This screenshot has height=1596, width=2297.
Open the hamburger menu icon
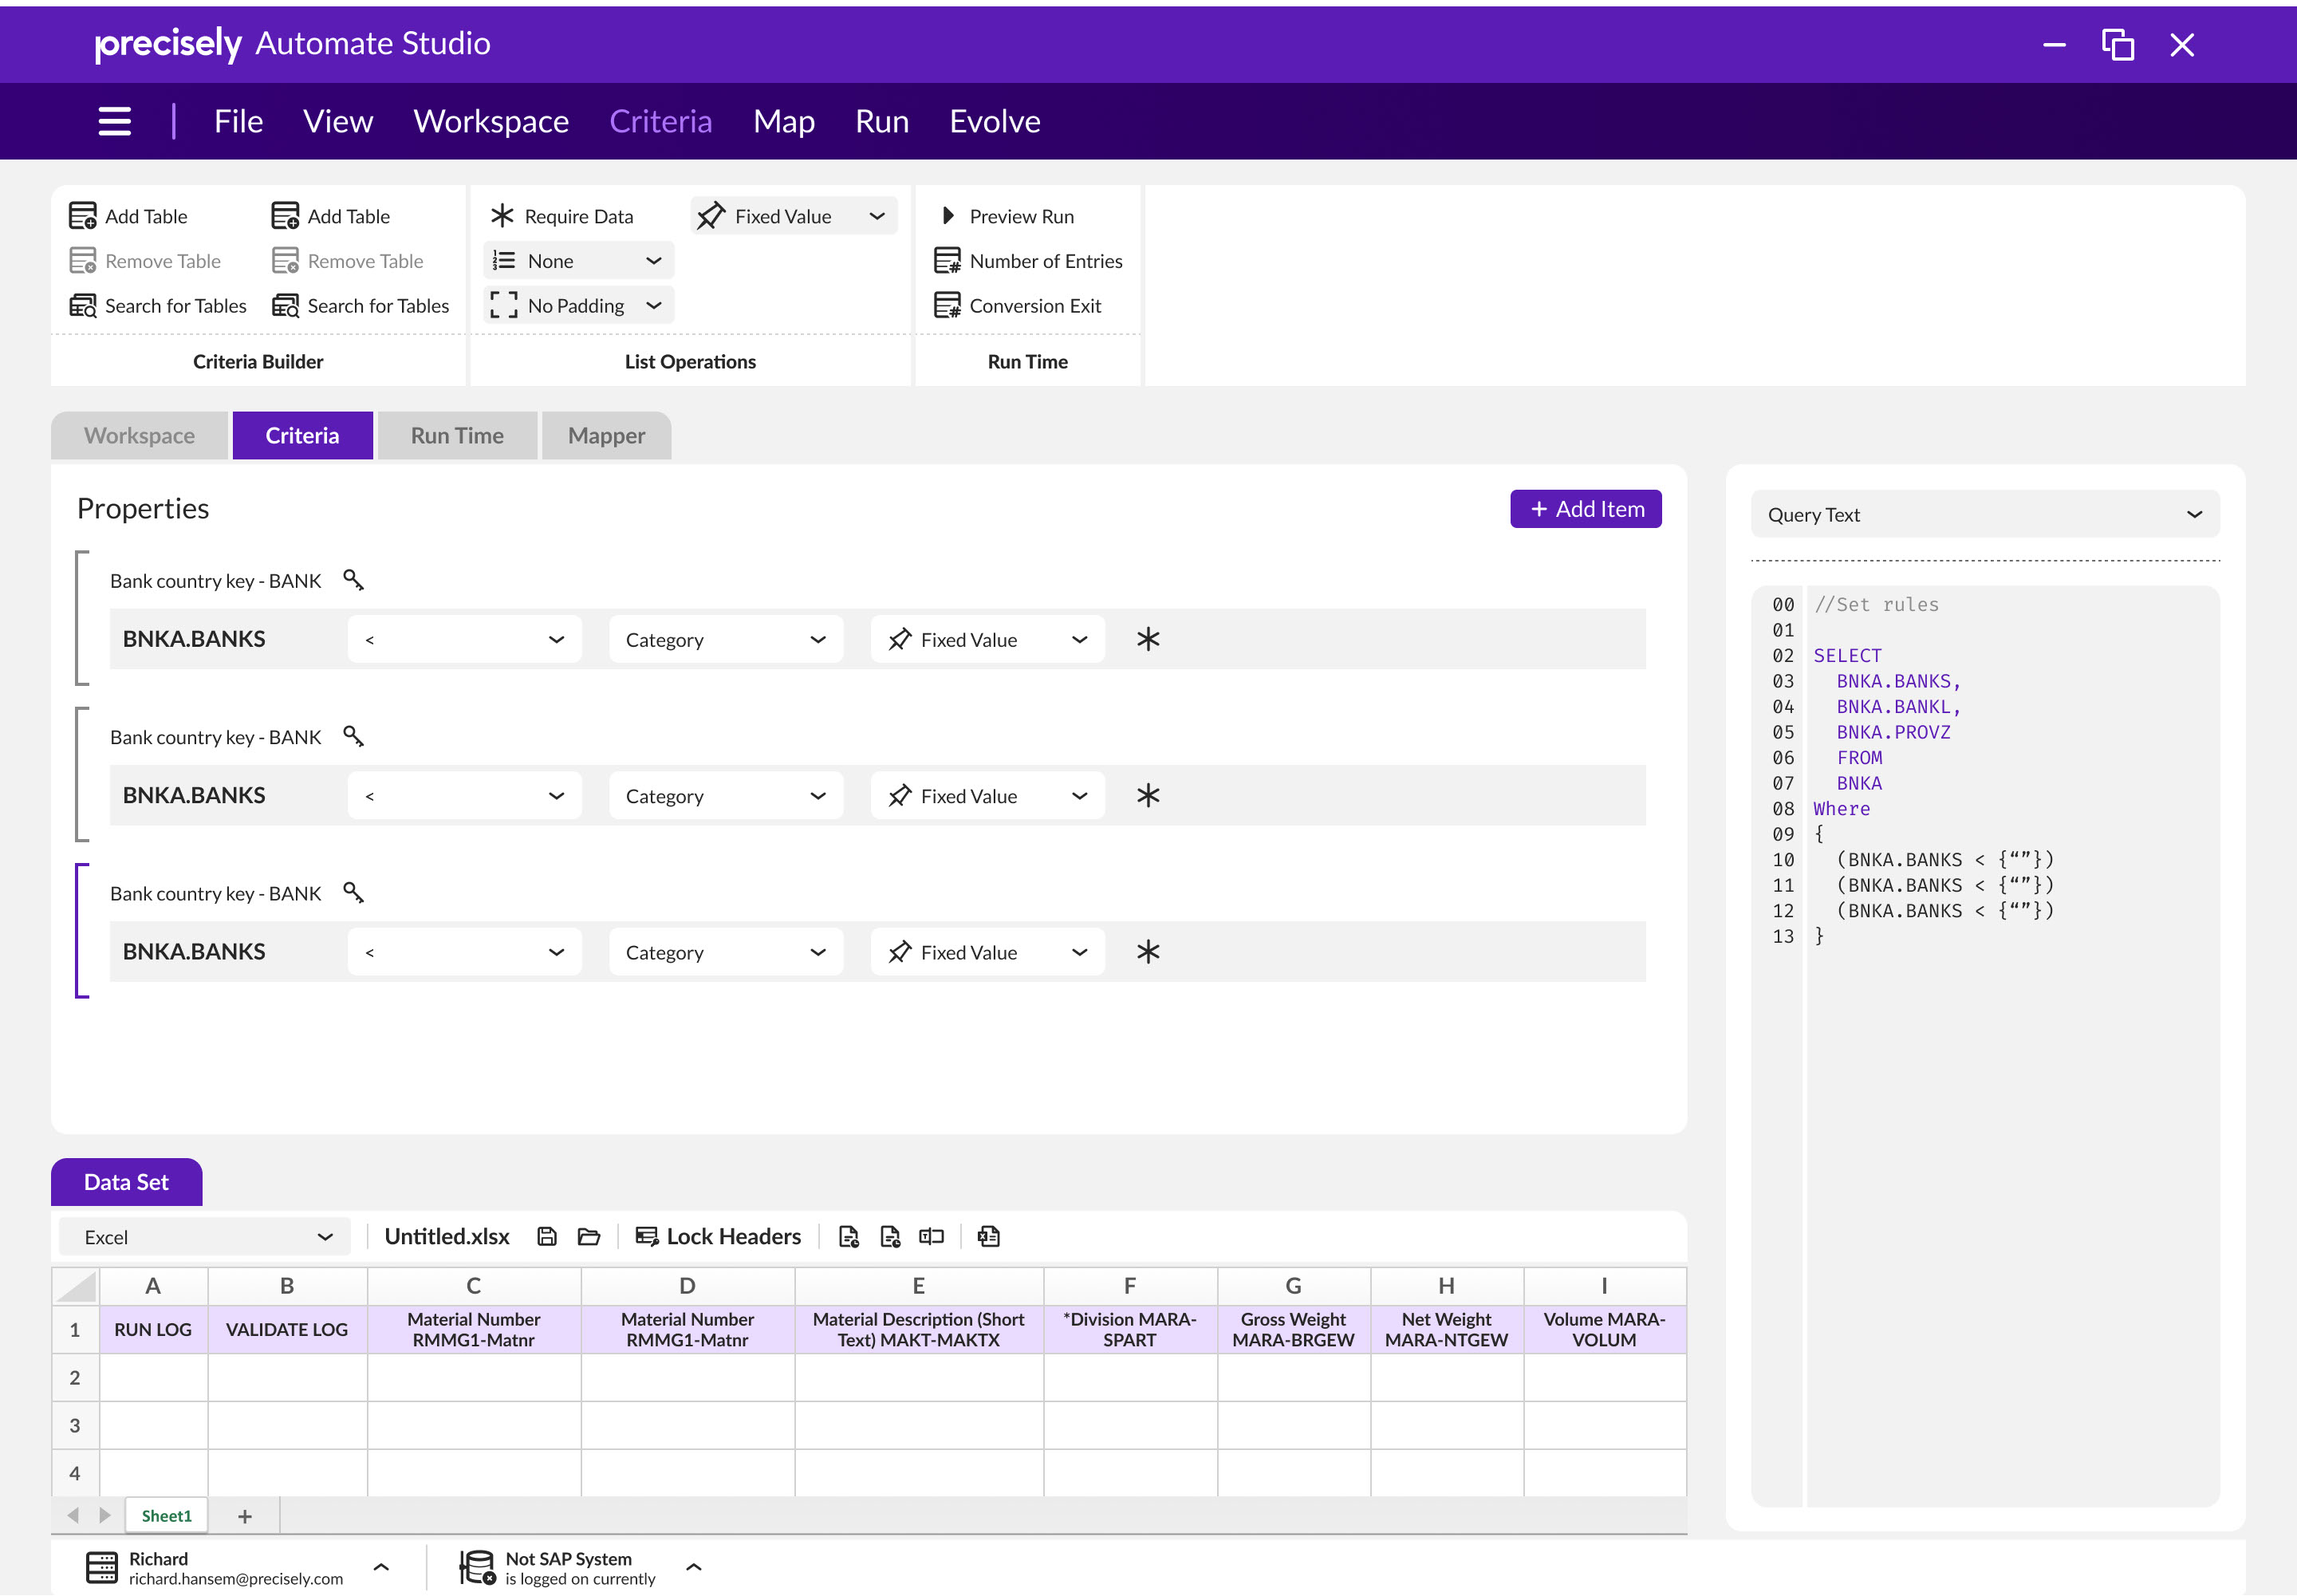(x=114, y=122)
